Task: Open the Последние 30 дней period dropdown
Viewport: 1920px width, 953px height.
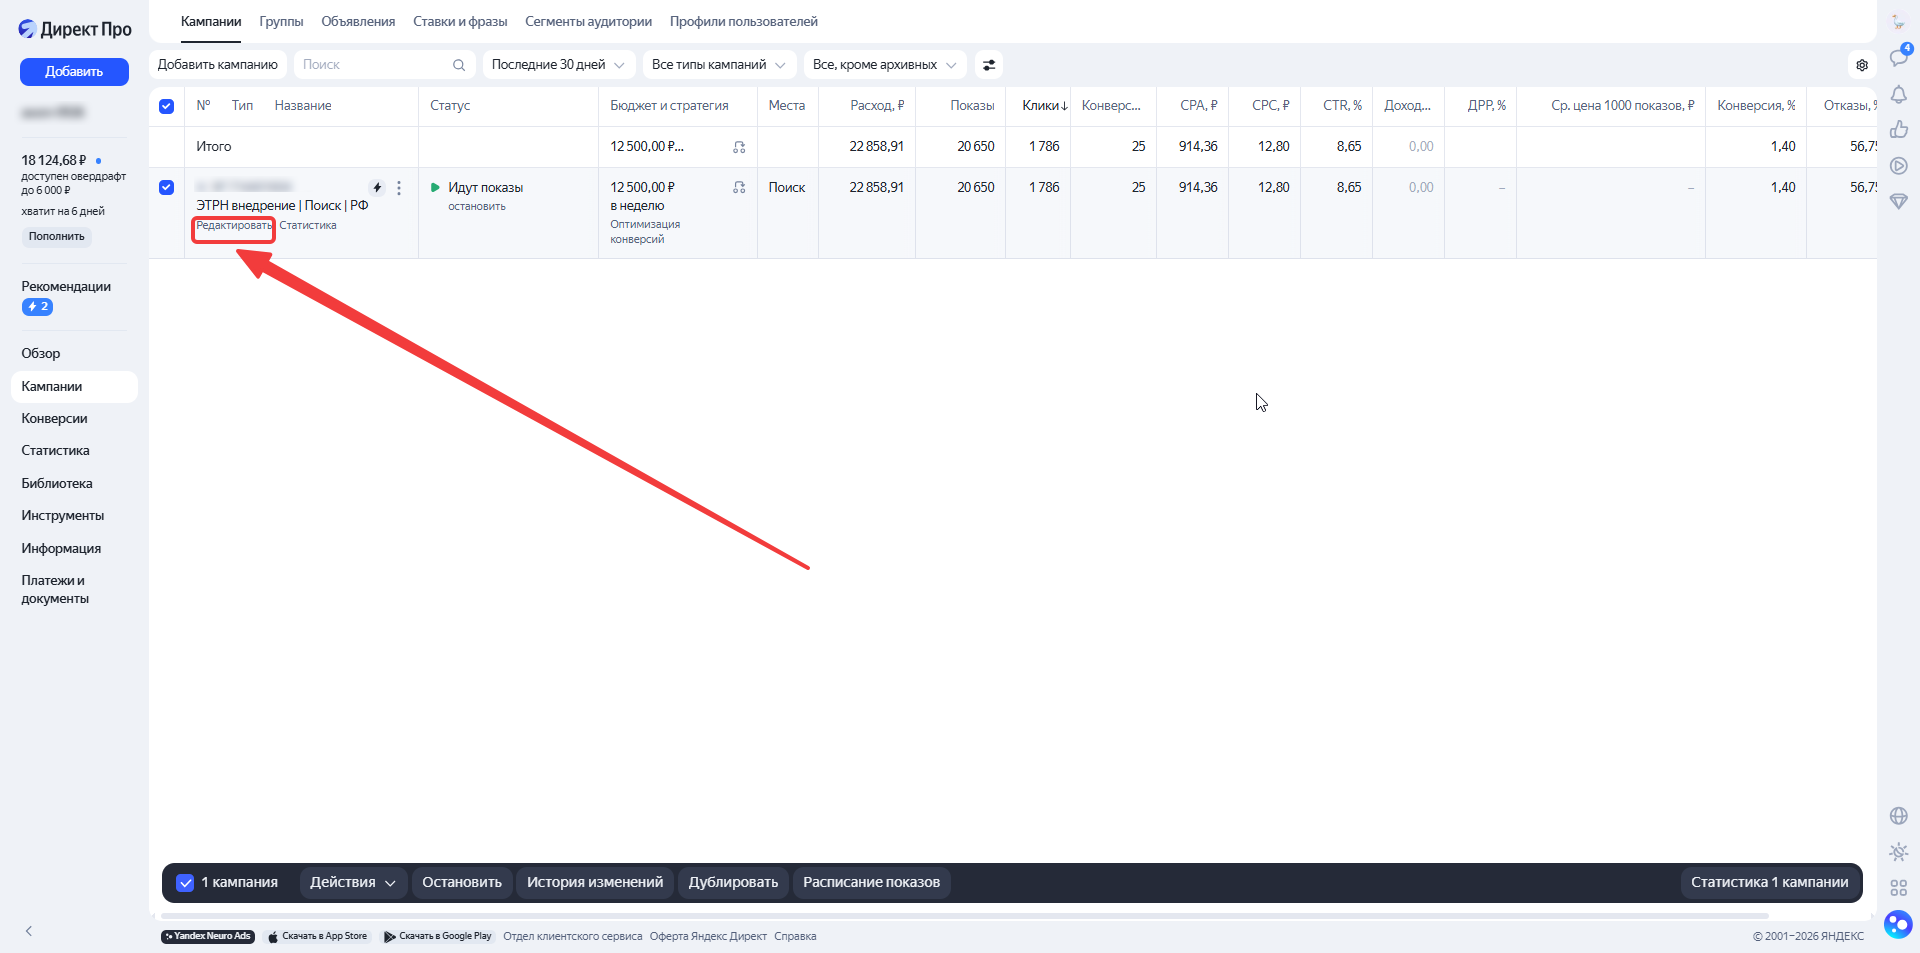Action: tap(558, 65)
